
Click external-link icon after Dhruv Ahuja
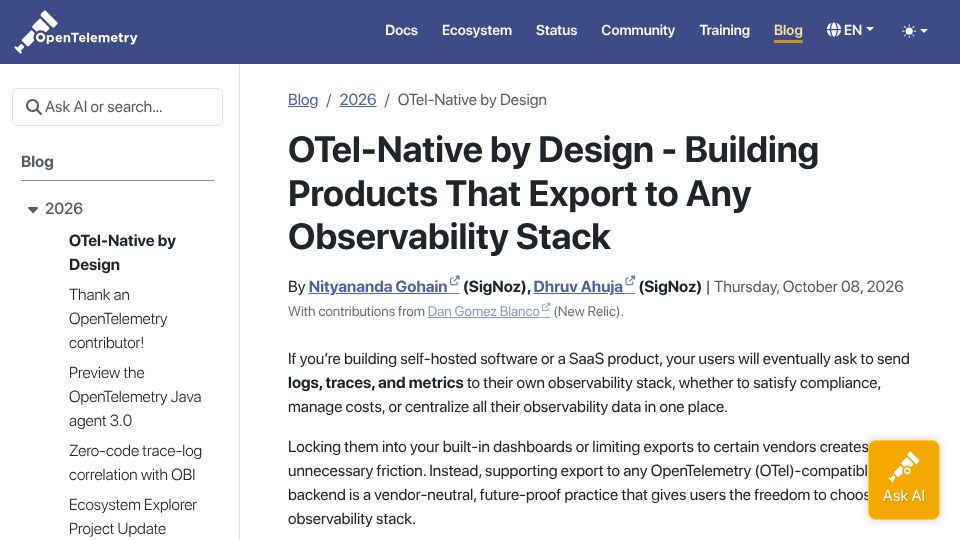coord(629,281)
